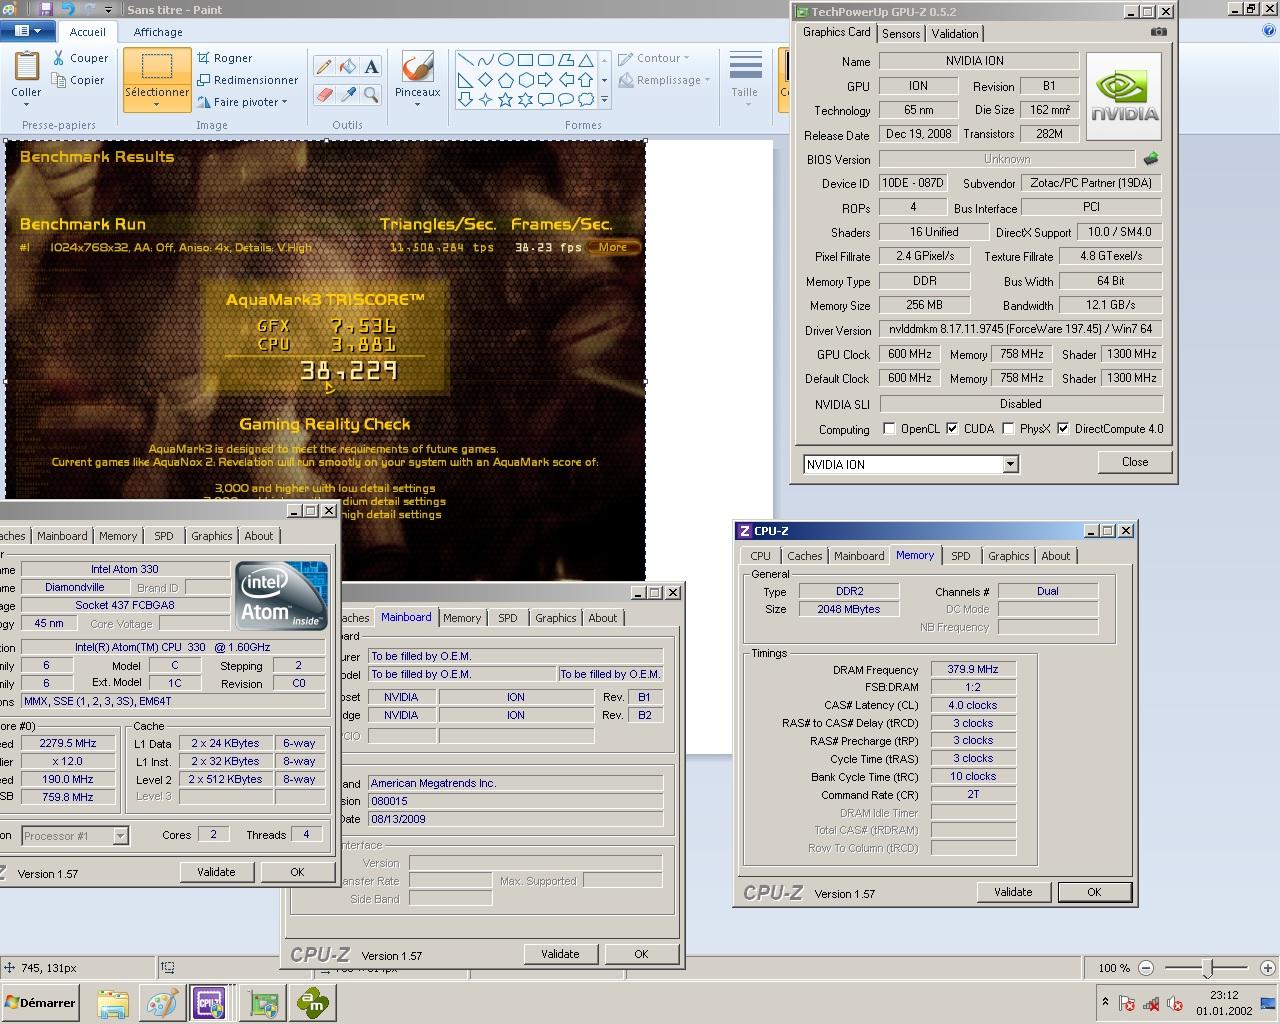Select the Eraser tool in Outils

[323, 95]
